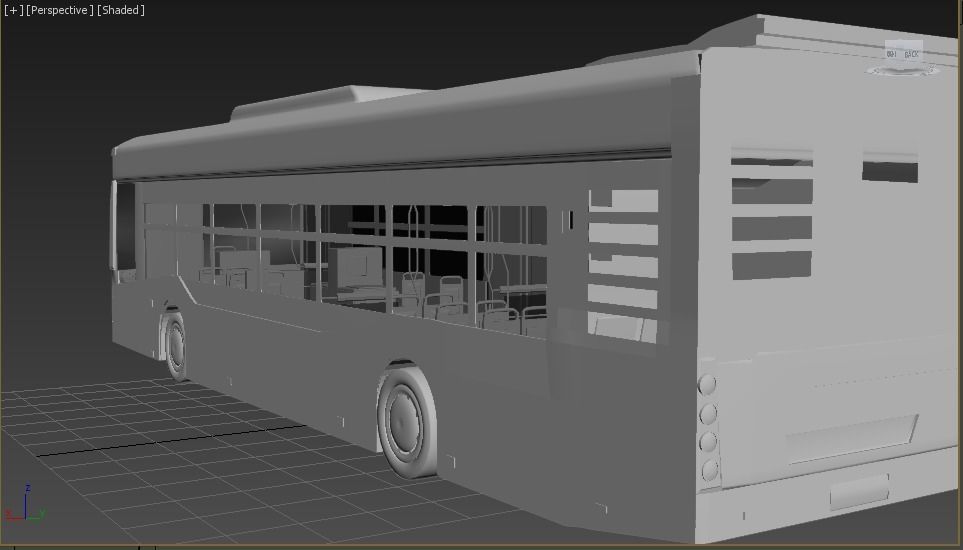Open the Perspective viewport label menu

(60, 10)
